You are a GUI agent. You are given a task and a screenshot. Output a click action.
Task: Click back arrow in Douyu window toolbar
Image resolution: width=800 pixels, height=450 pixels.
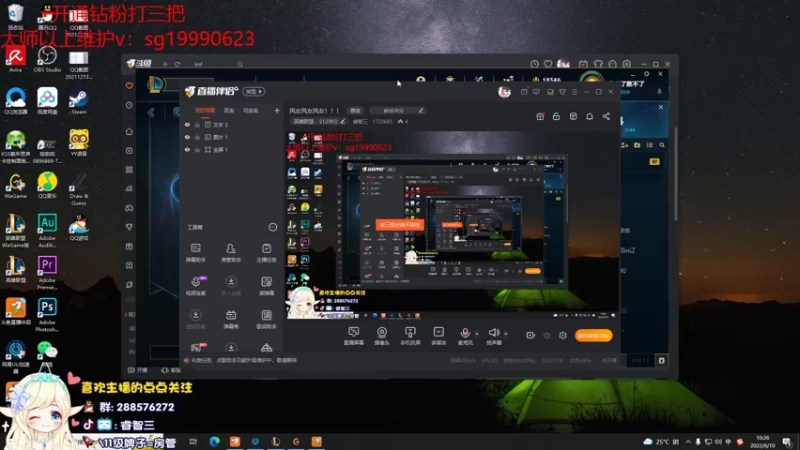click(x=165, y=64)
